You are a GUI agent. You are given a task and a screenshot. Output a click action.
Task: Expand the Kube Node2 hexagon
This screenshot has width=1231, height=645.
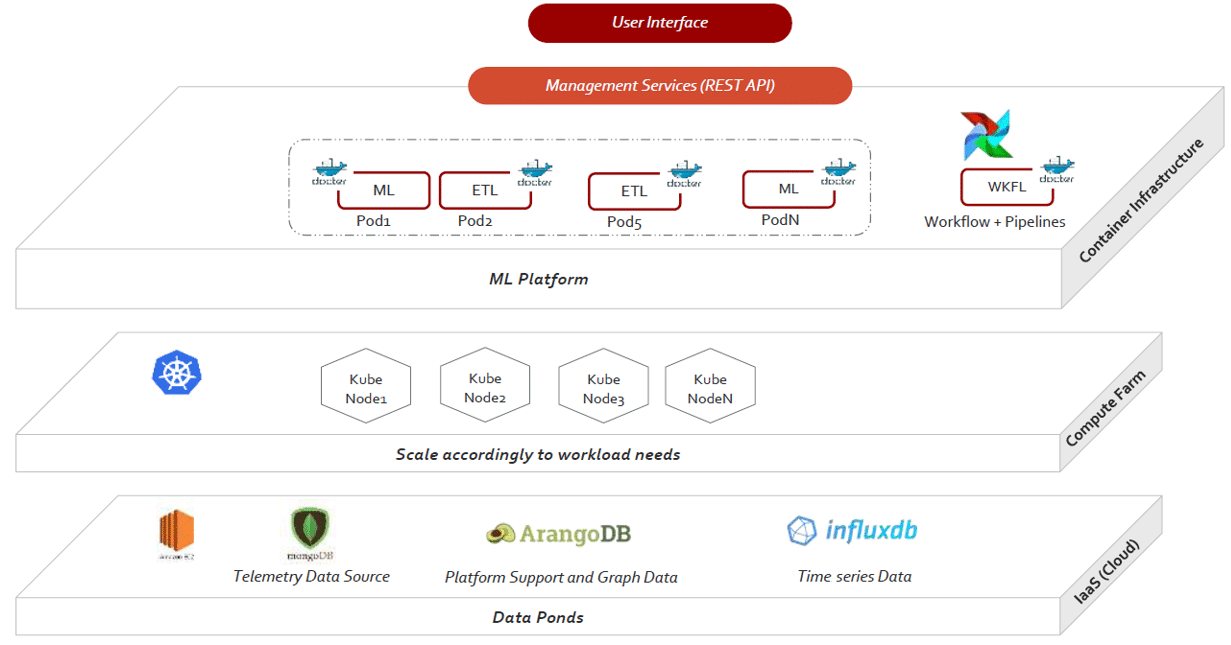[485, 385]
